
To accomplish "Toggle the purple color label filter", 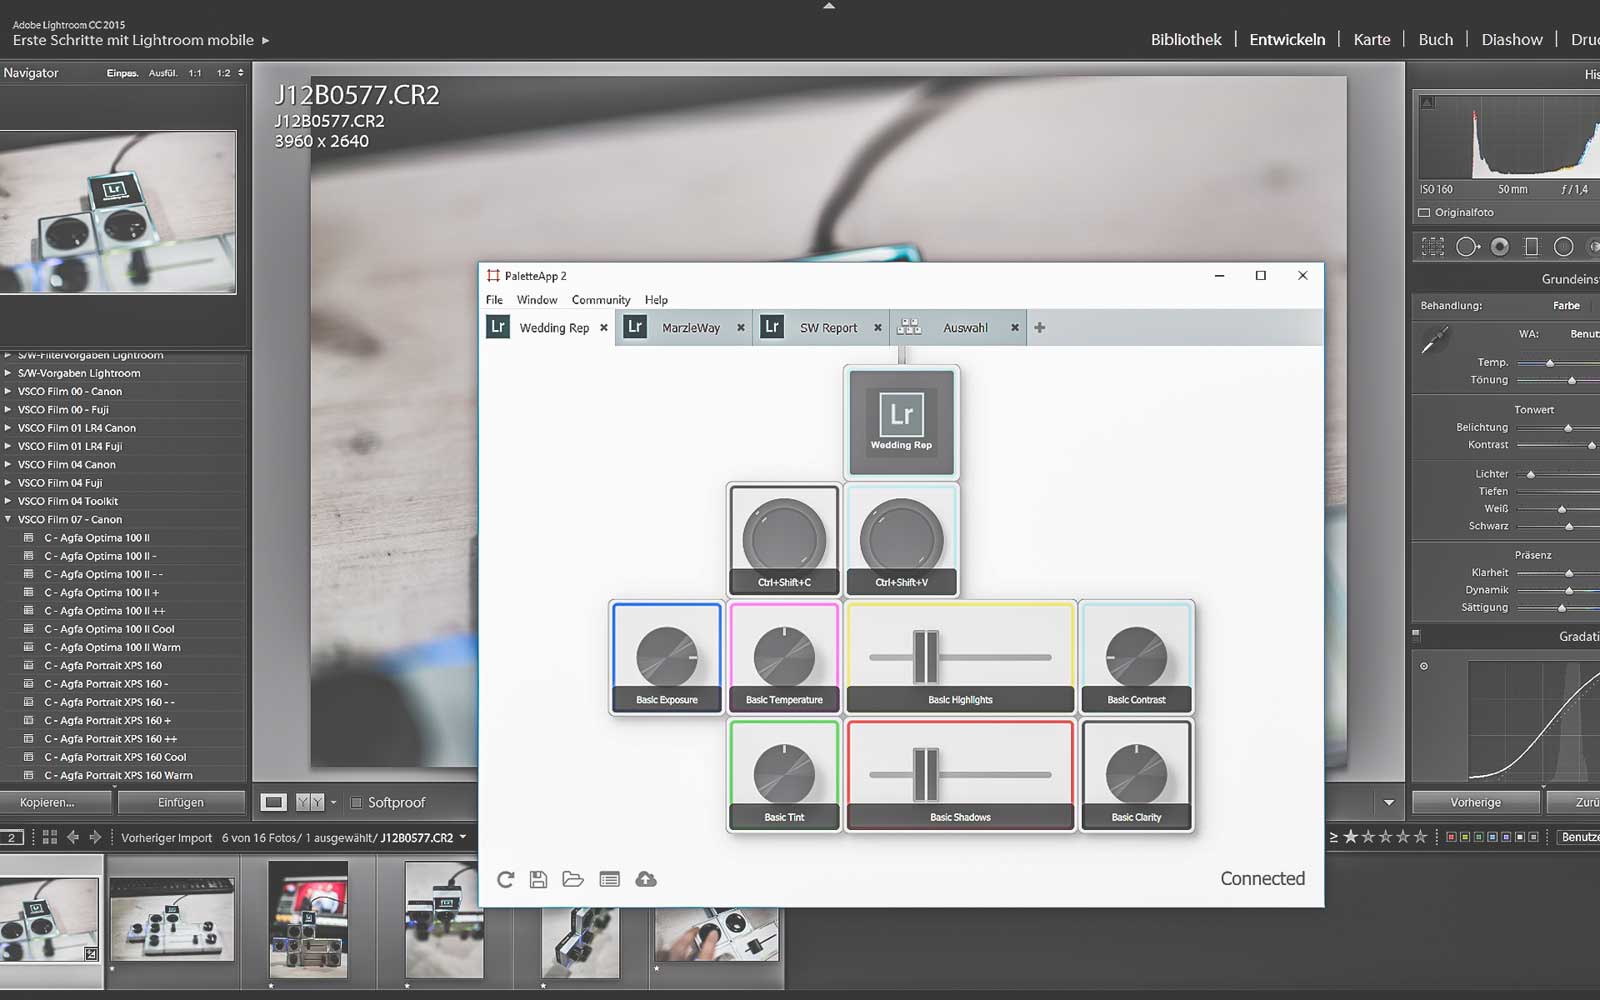I will [x=1505, y=837].
